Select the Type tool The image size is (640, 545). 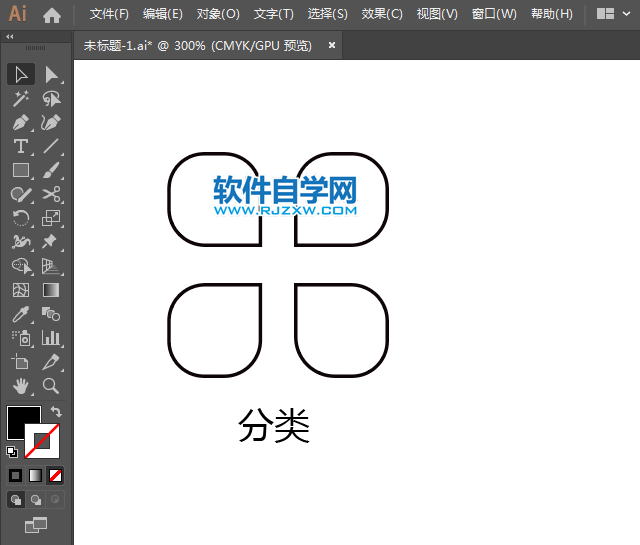tap(20, 147)
